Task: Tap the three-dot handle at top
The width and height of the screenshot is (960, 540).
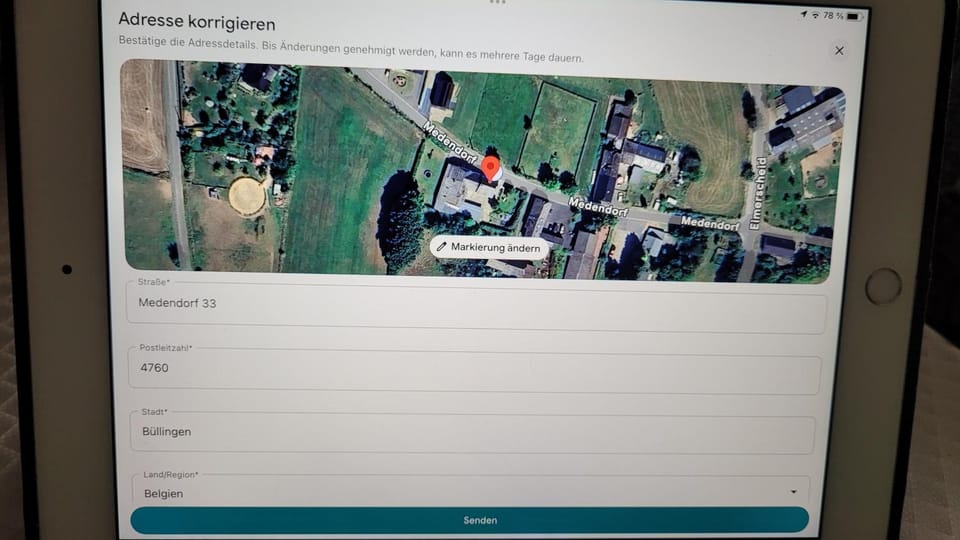Action: pos(497,2)
